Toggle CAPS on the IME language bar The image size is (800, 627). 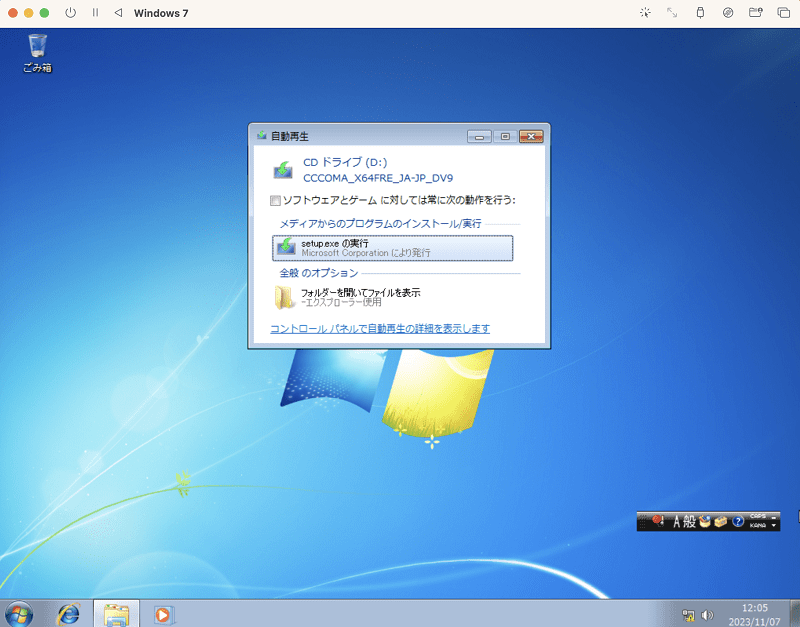pyautogui.click(x=758, y=516)
